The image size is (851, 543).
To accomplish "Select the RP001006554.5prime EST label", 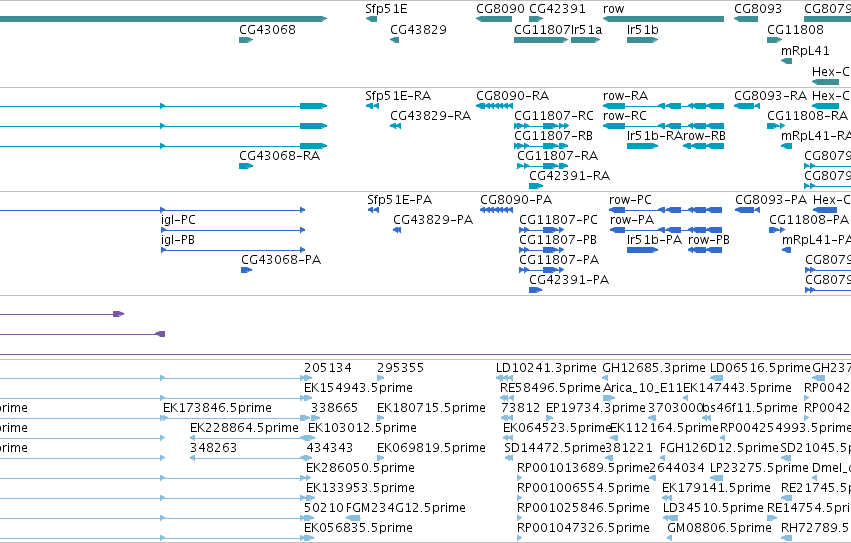I will 583,488.
